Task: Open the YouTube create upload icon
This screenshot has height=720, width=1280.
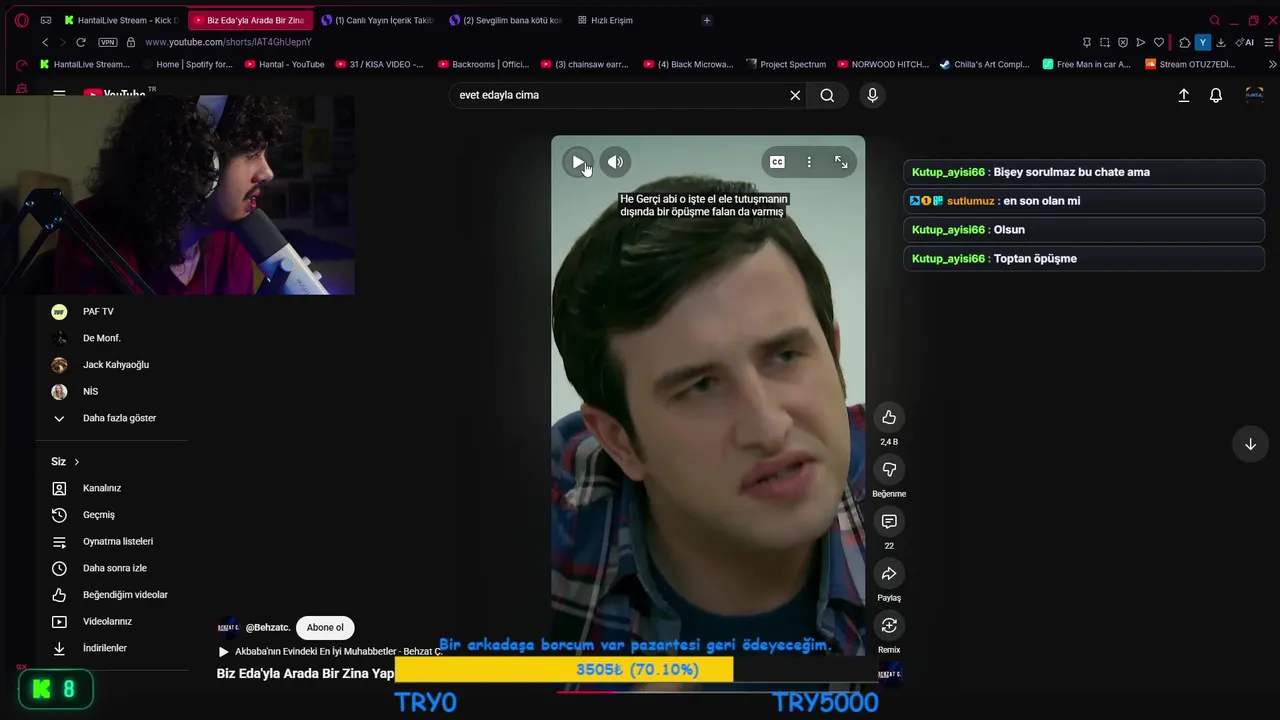Action: [1184, 95]
